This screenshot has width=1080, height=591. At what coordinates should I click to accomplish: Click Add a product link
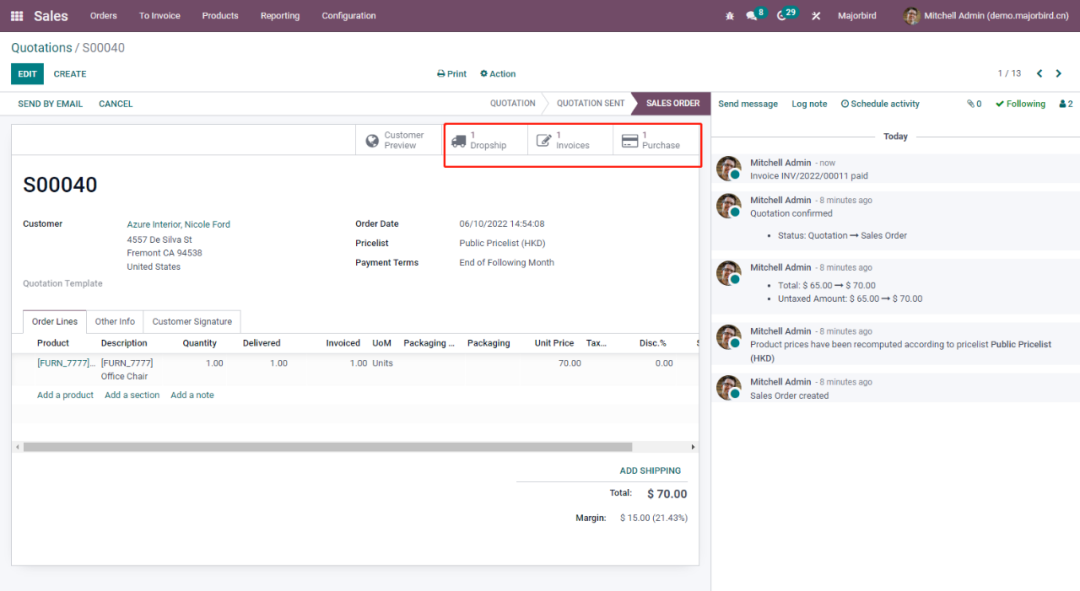tap(65, 395)
